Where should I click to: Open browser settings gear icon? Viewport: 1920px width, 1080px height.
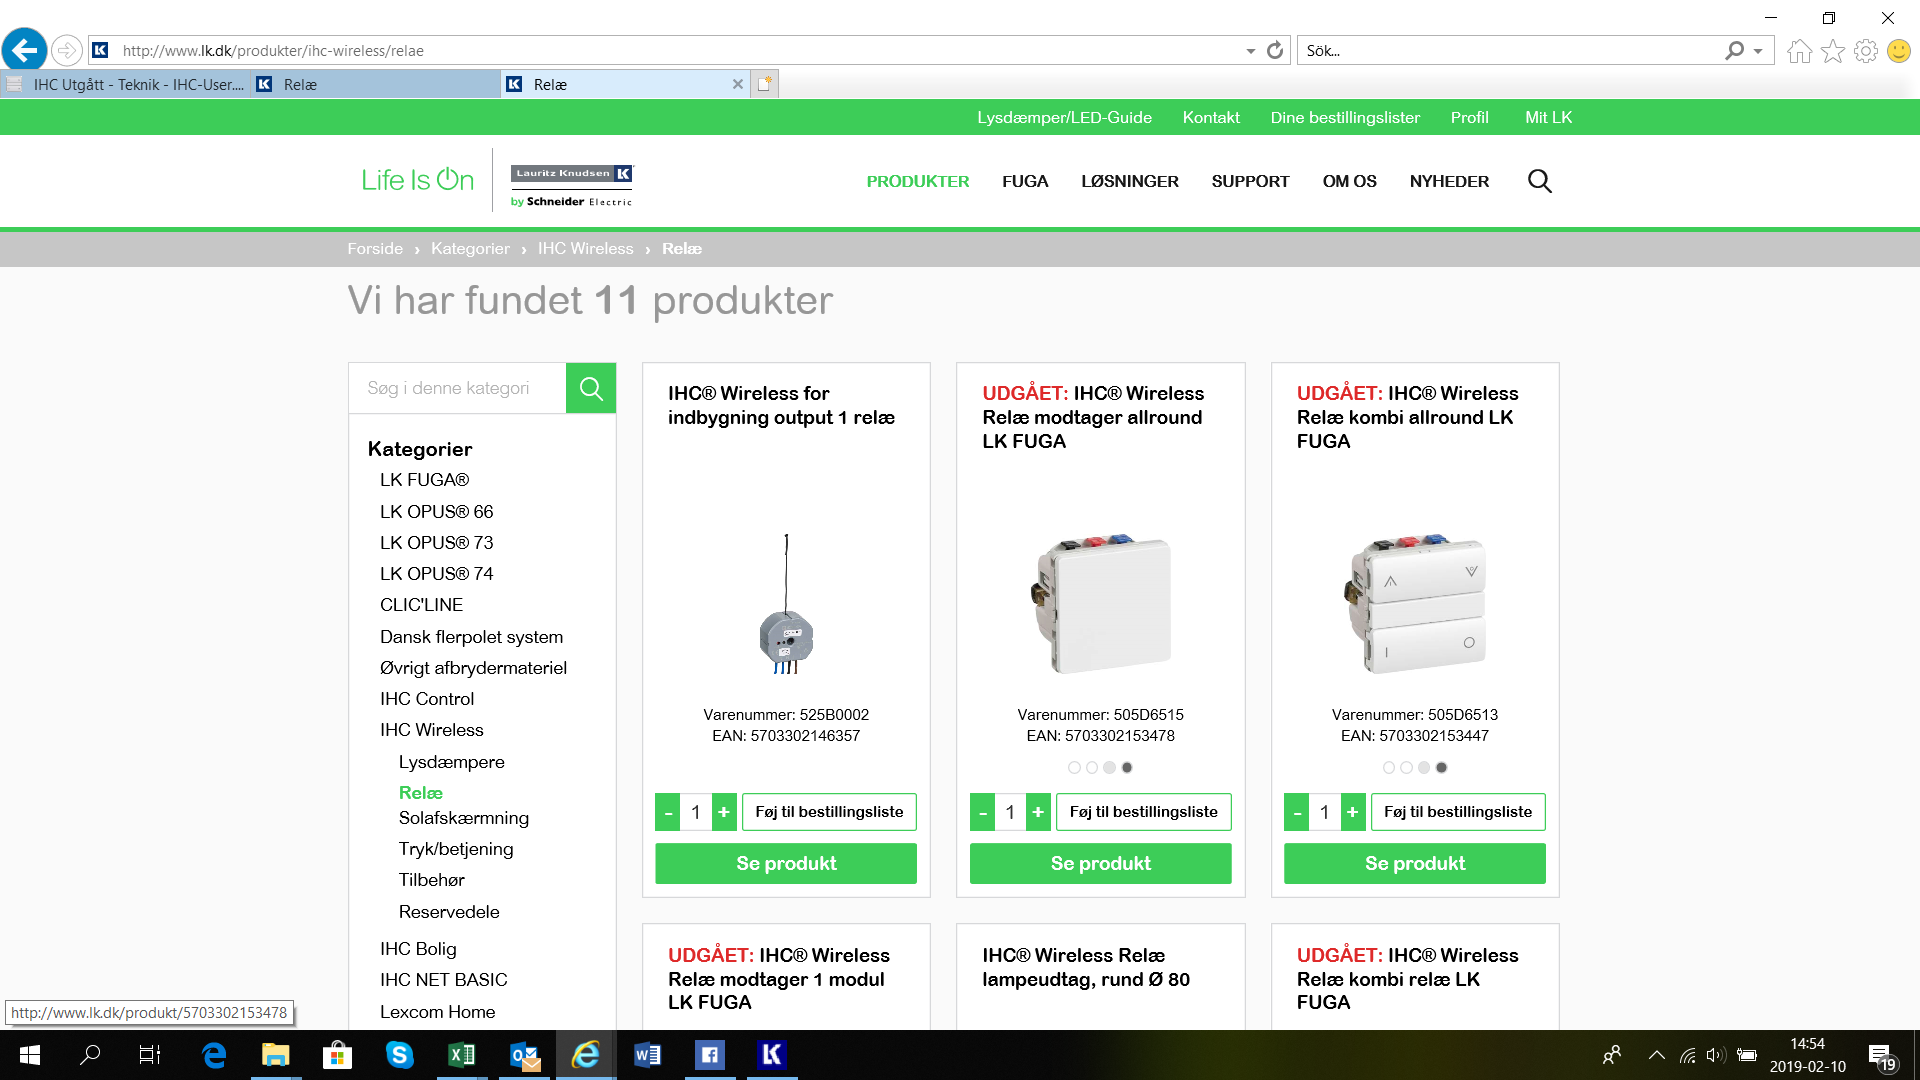[1865, 51]
